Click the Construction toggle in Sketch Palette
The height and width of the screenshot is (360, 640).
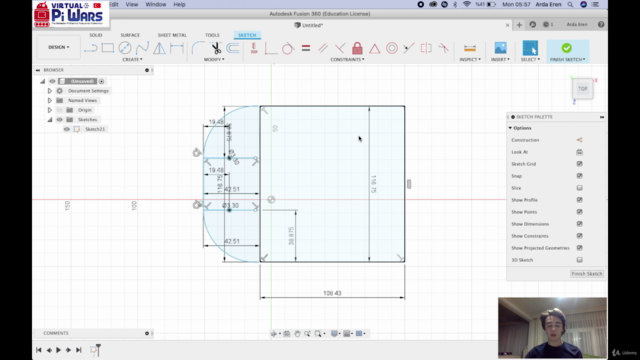click(579, 140)
